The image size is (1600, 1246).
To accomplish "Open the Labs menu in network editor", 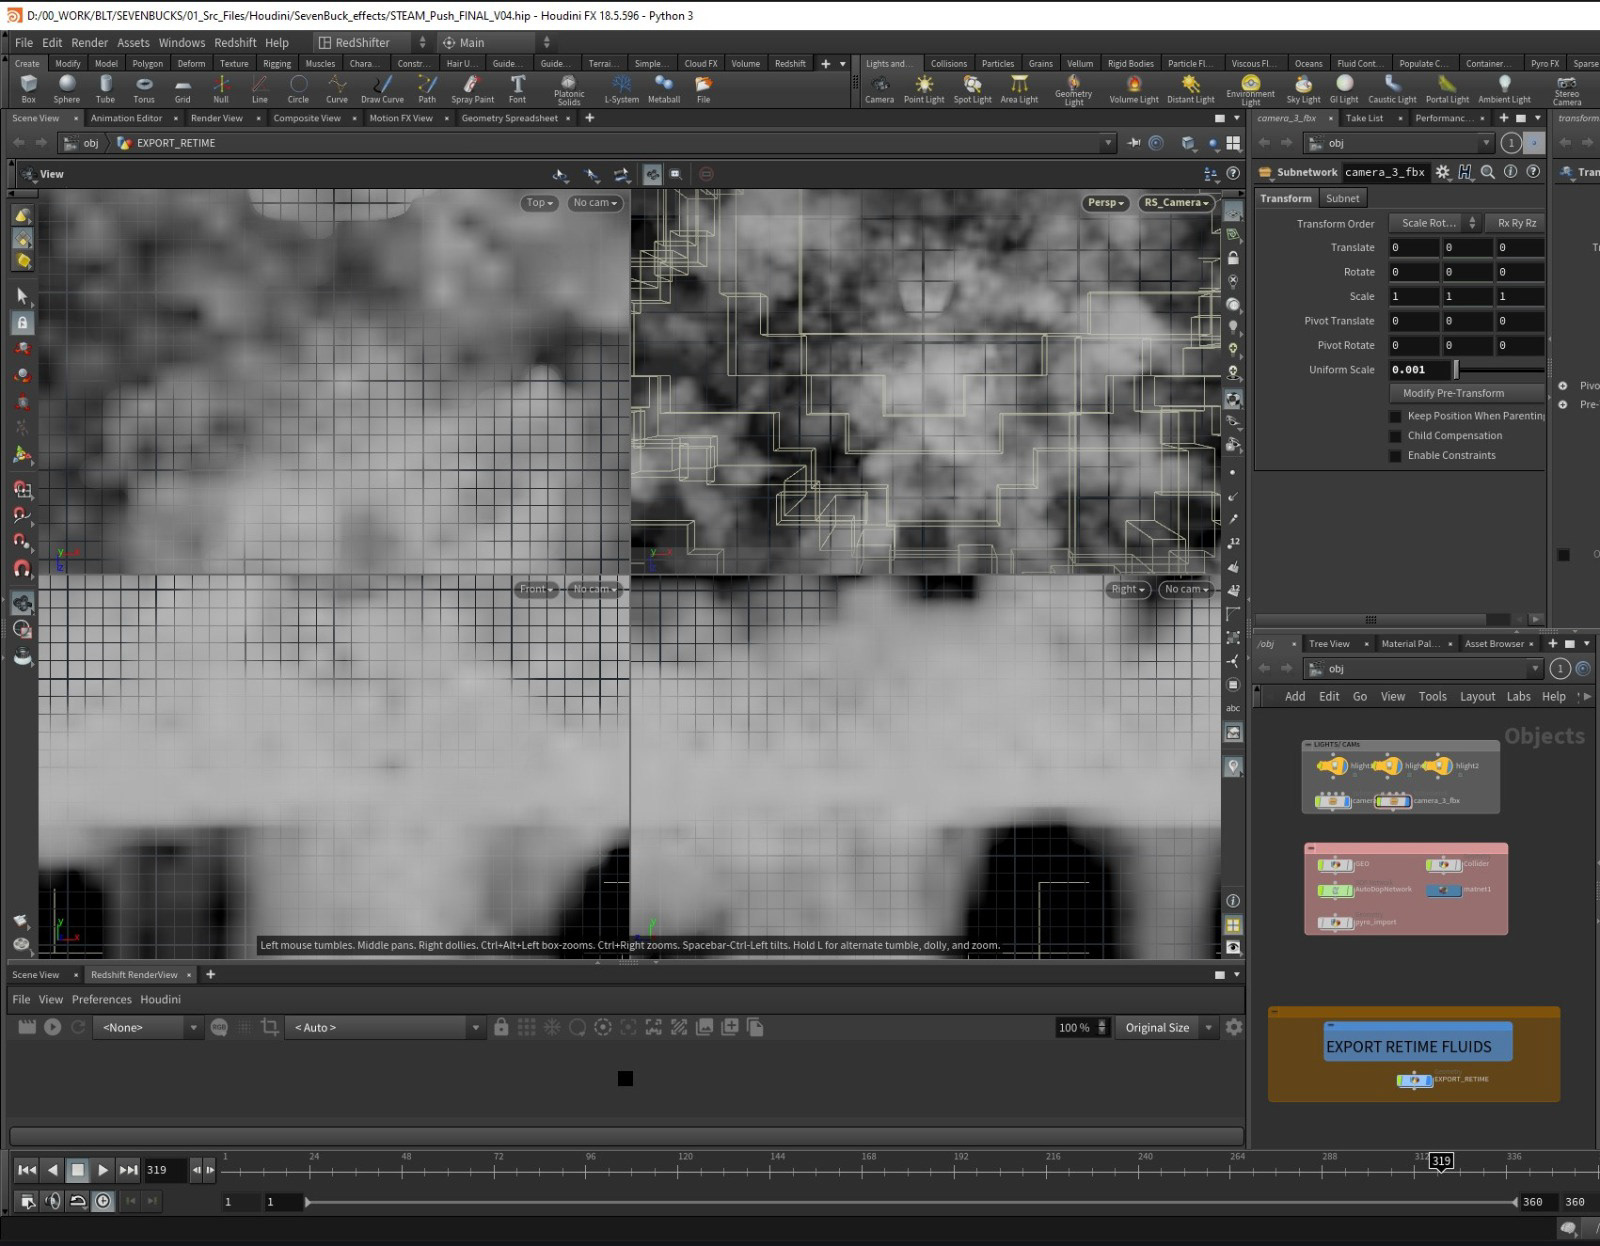I will pyautogui.click(x=1518, y=697).
